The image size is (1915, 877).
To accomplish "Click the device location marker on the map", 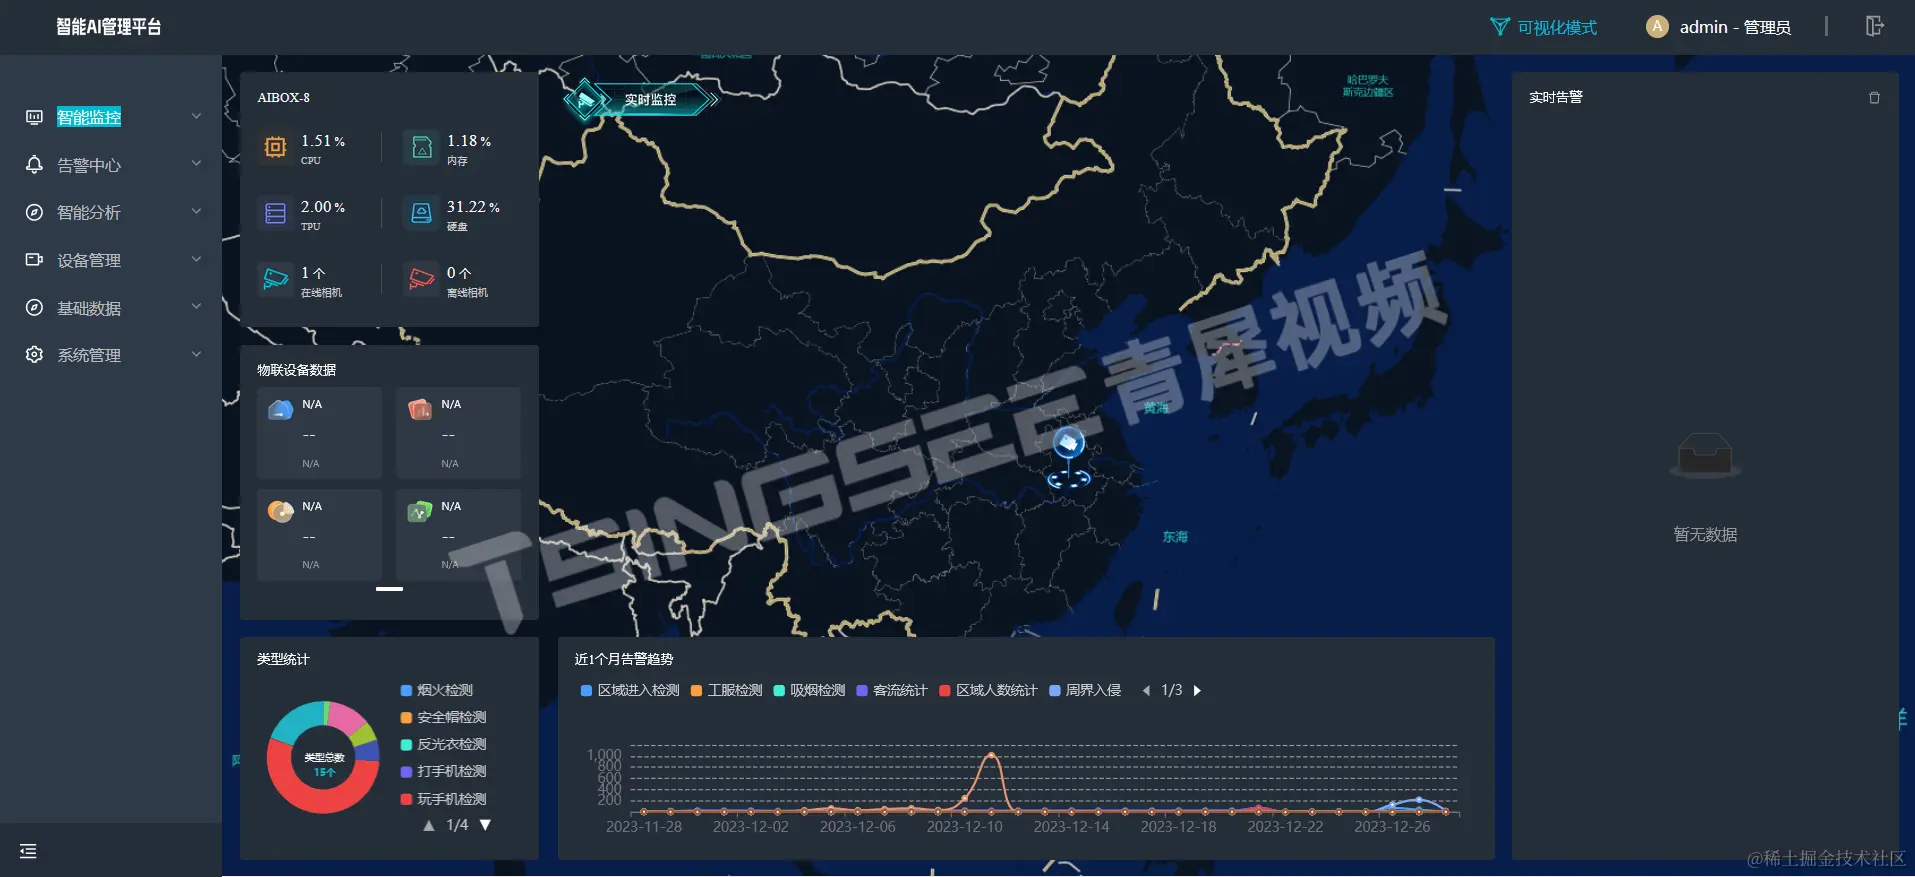I will click(x=1068, y=457).
